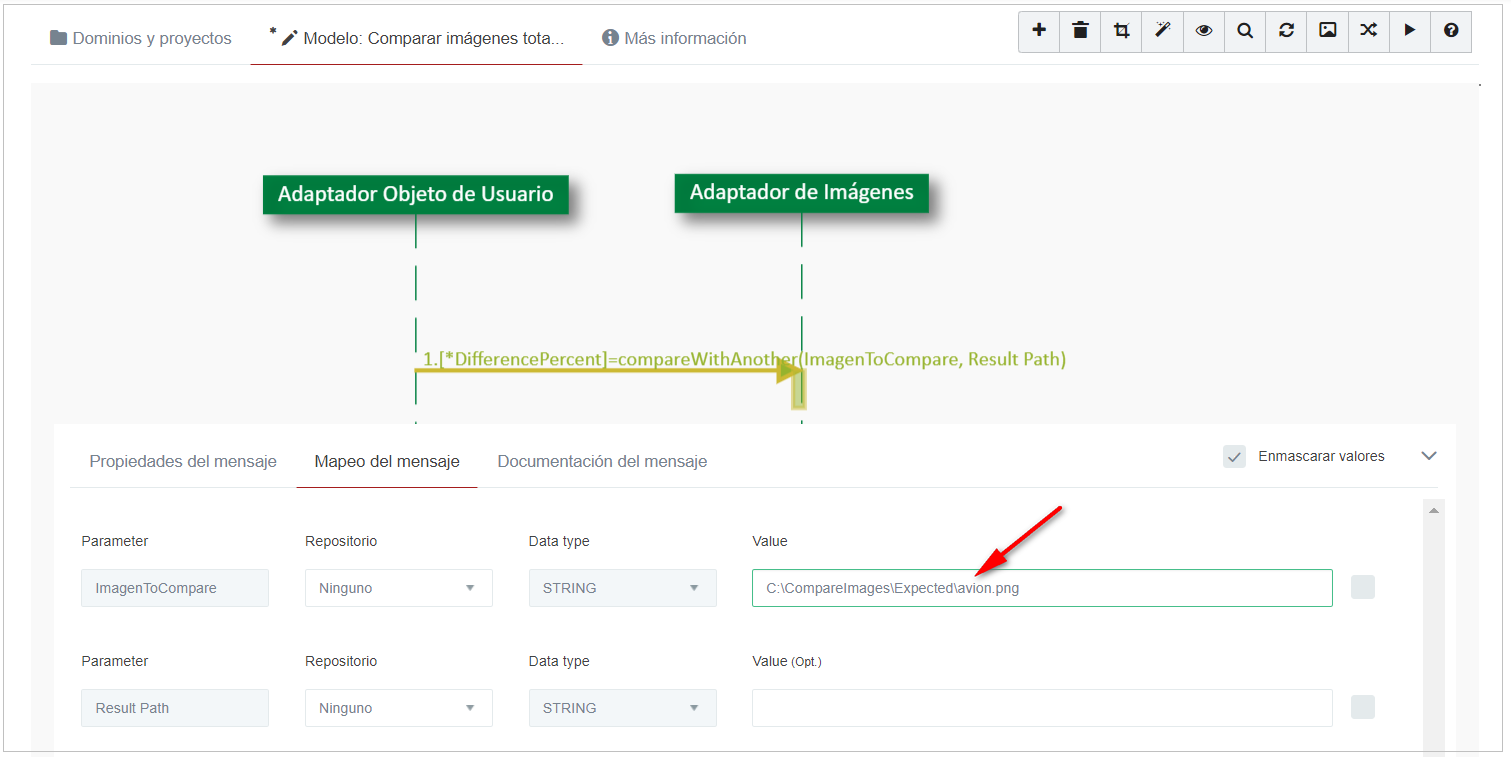1511x757 pixels.
Task: Click the plus (add) toolbar icon
Action: 1039,31
